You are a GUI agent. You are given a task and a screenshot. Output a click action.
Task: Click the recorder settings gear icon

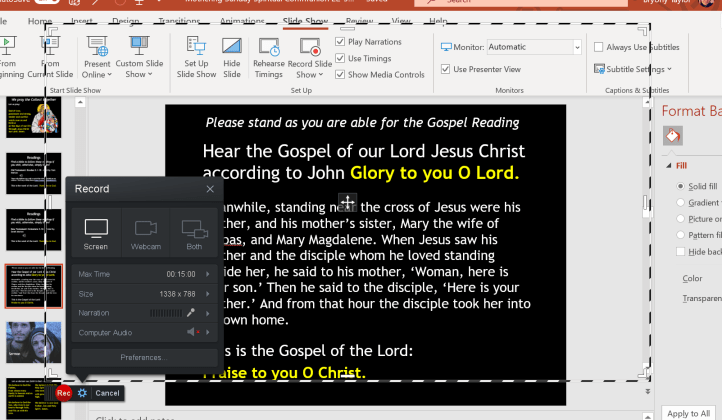pyautogui.click(x=83, y=393)
